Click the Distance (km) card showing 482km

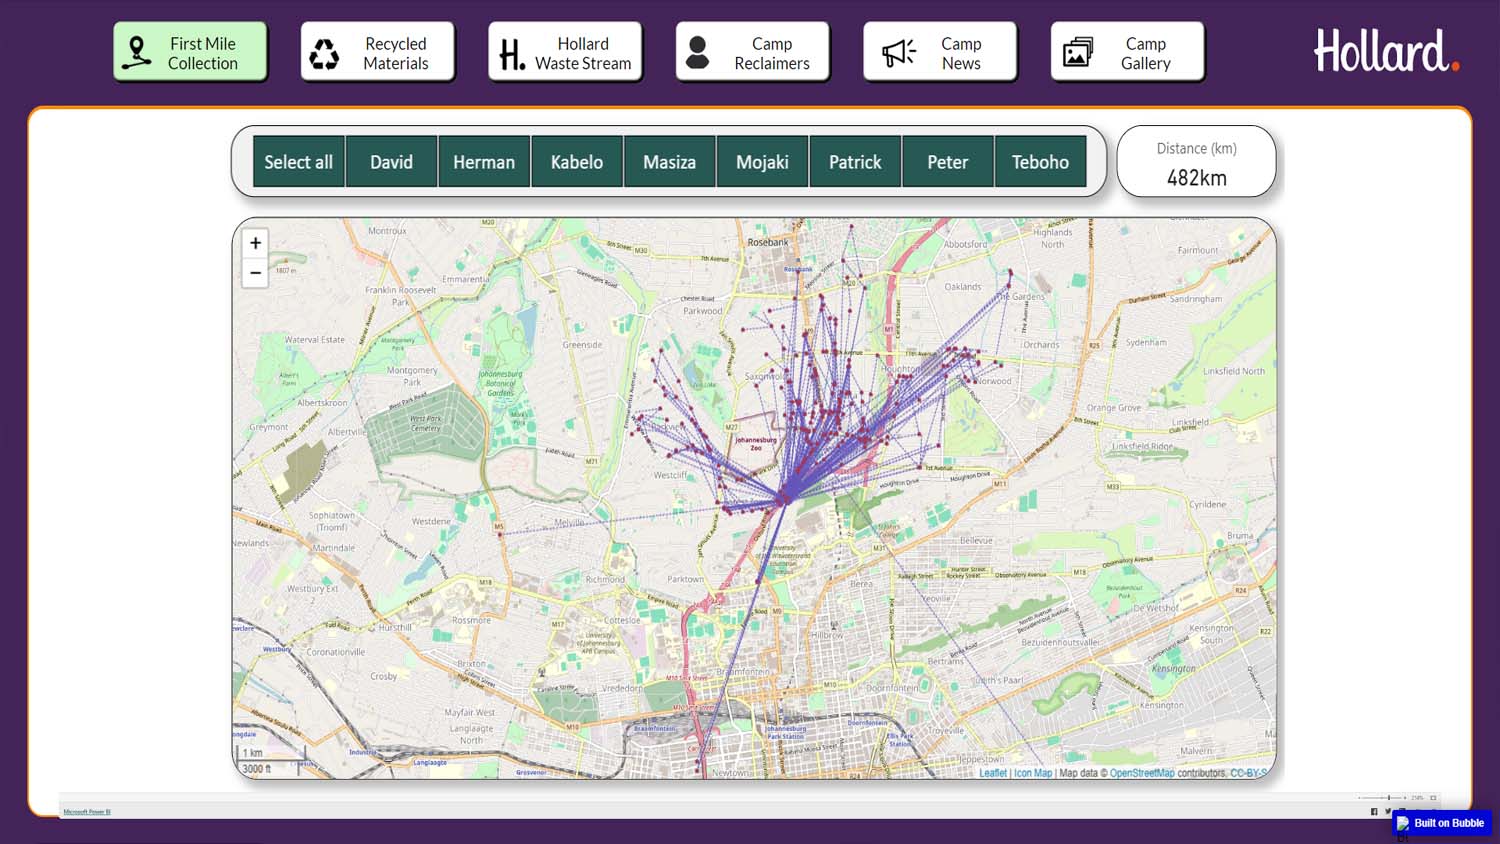tap(1196, 162)
